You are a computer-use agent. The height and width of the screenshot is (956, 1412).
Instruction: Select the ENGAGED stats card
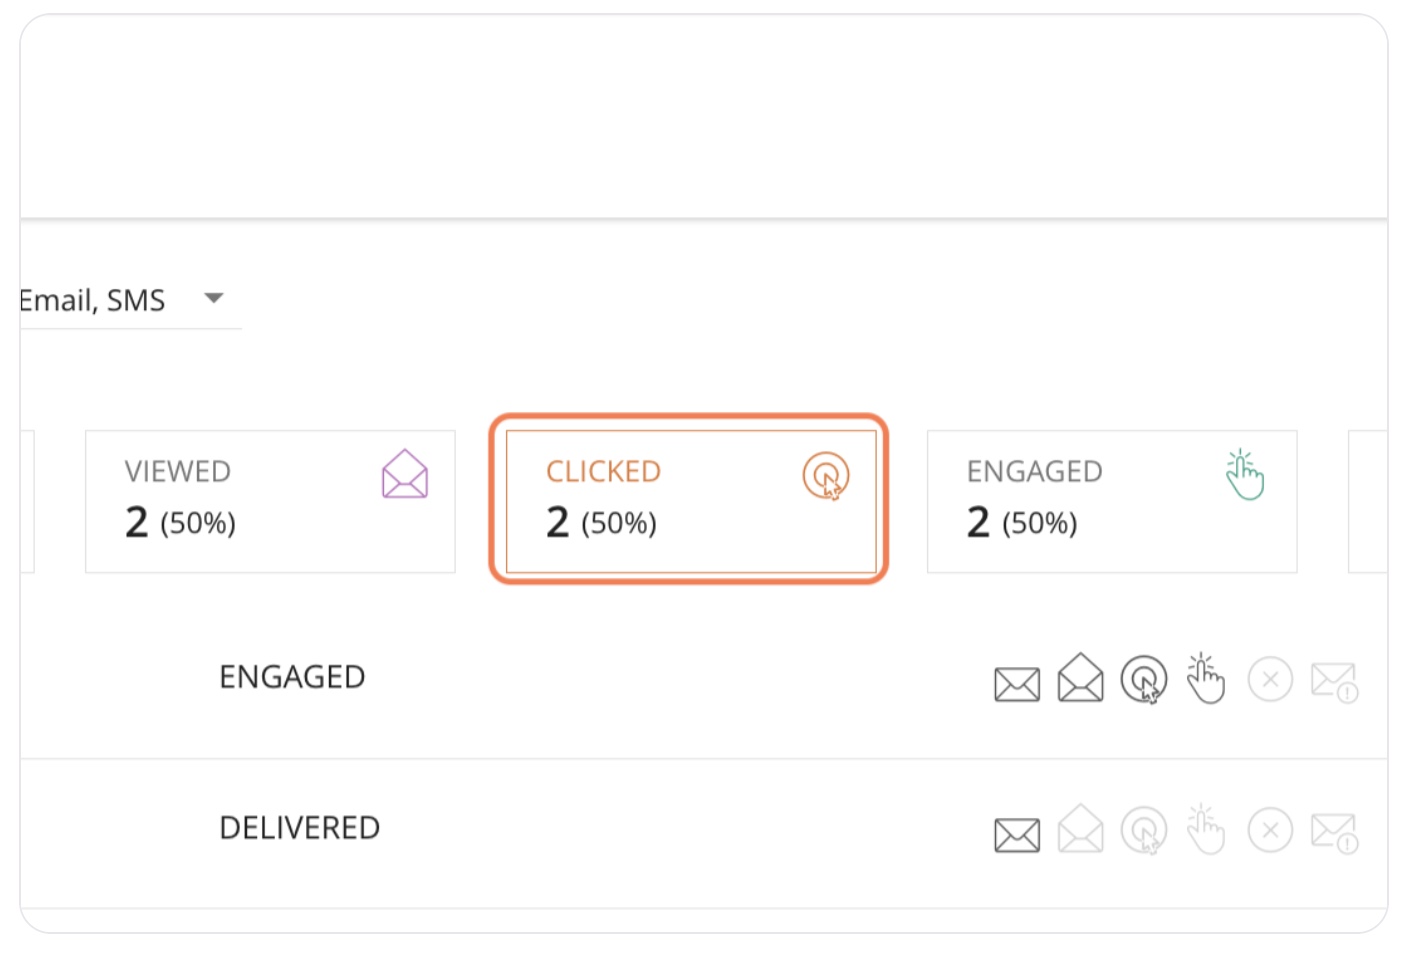pyautogui.click(x=1112, y=502)
